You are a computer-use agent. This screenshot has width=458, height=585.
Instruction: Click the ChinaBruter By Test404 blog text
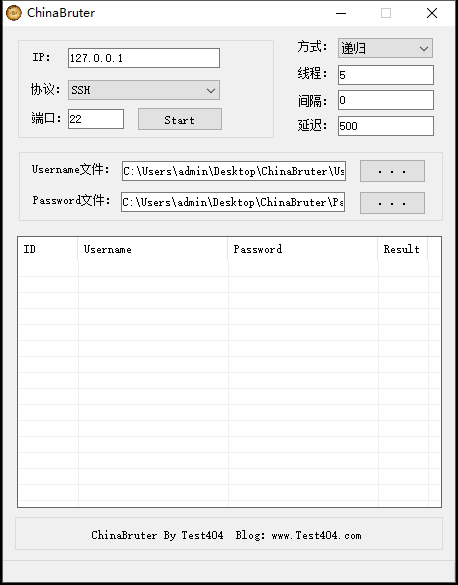click(226, 535)
